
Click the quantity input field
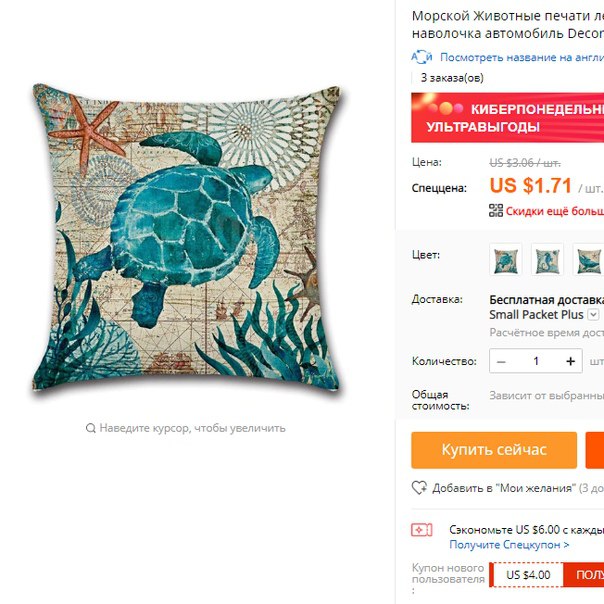click(x=536, y=361)
